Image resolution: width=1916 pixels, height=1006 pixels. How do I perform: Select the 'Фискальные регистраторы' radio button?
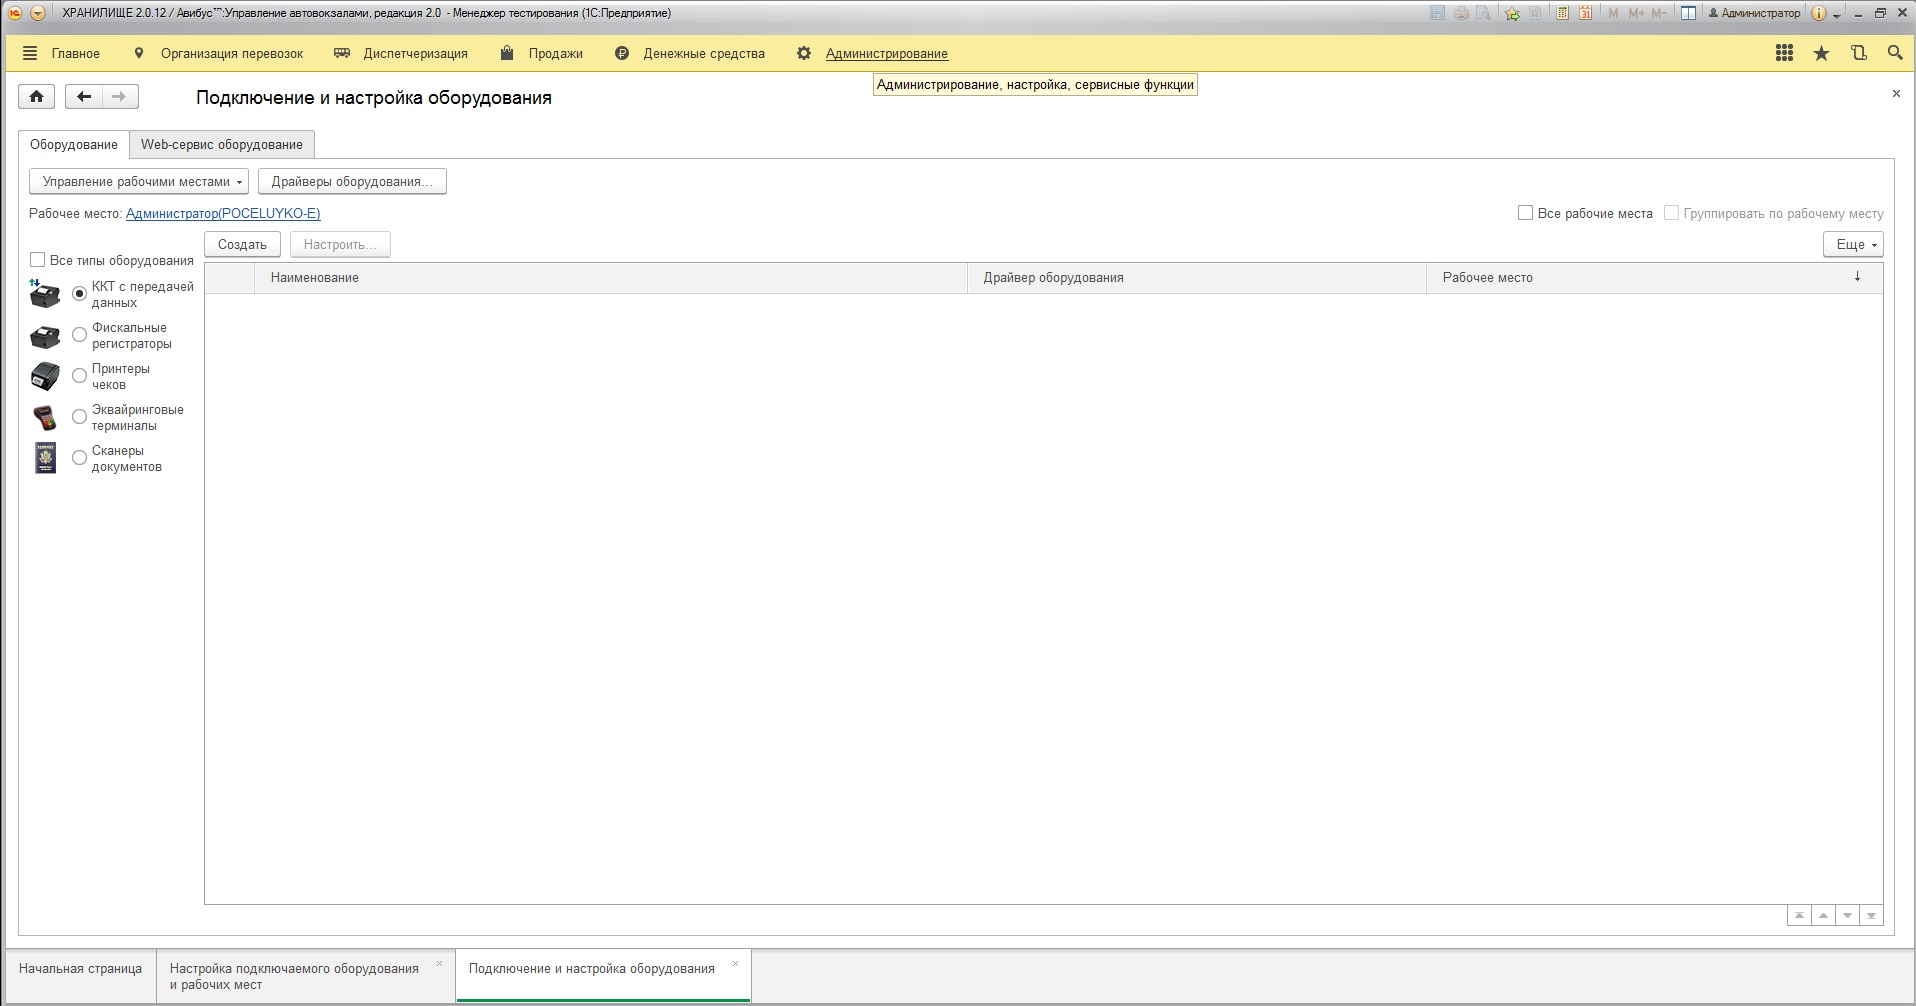80,335
